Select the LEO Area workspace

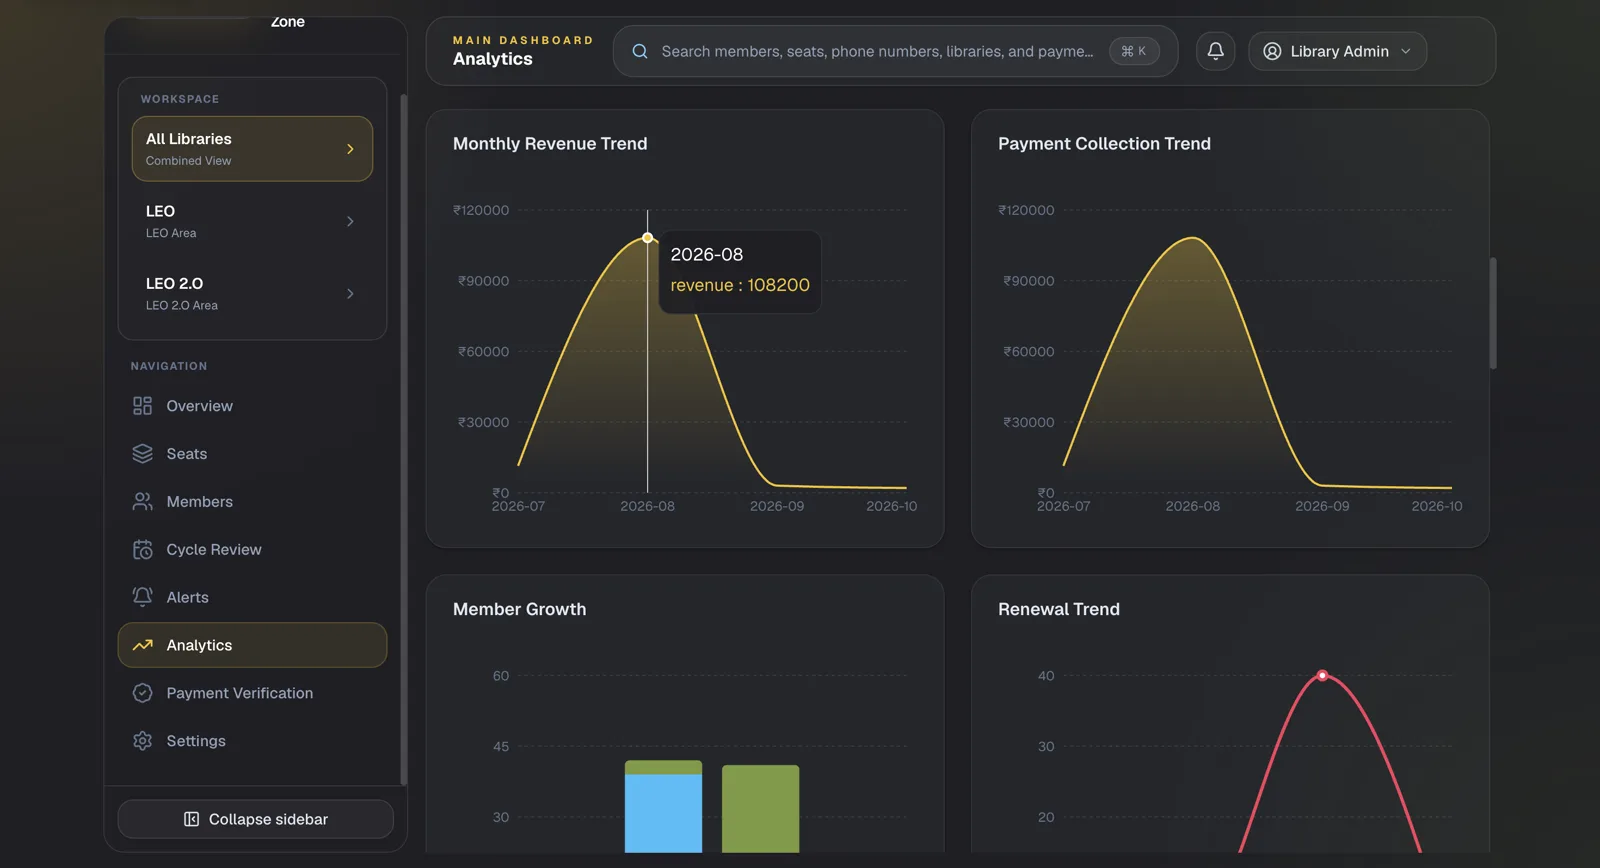[252, 221]
